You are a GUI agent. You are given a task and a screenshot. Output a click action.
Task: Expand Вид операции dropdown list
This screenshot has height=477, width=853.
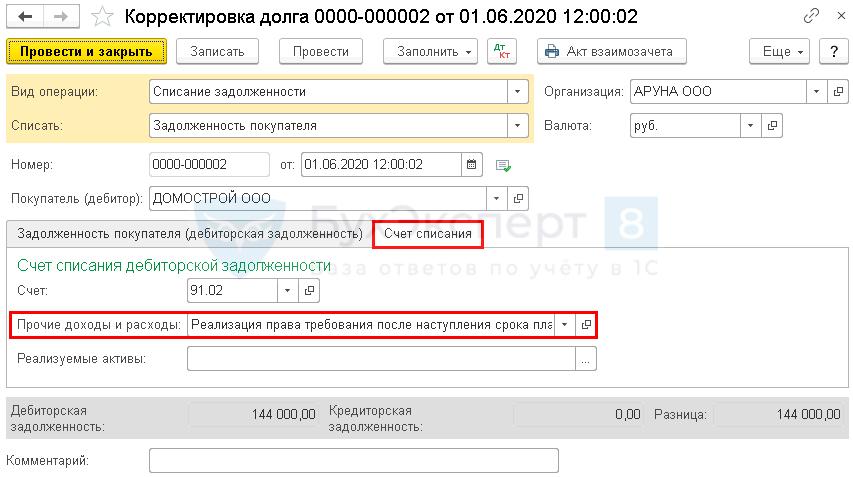pos(518,91)
